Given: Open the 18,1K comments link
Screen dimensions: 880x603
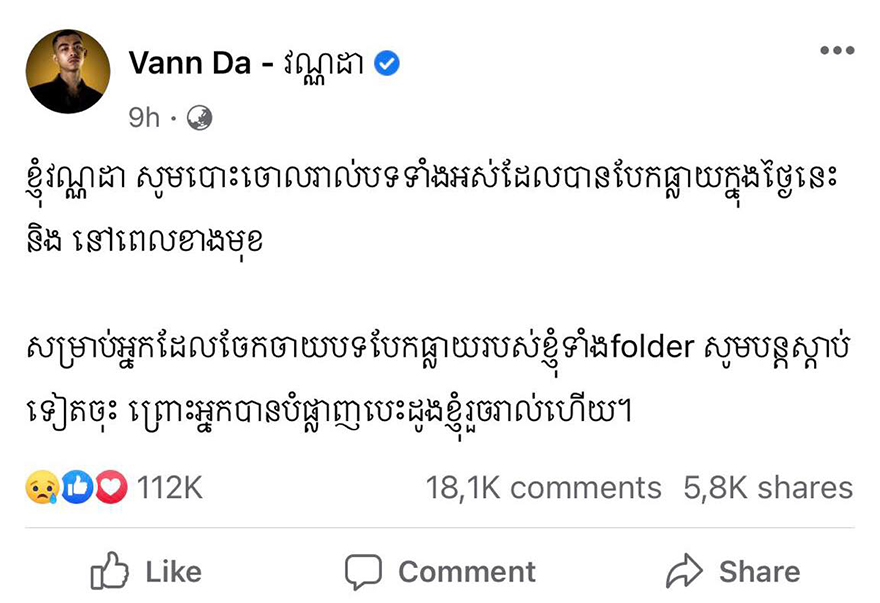Looking at the screenshot, I should pyautogui.click(x=543, y=488).
